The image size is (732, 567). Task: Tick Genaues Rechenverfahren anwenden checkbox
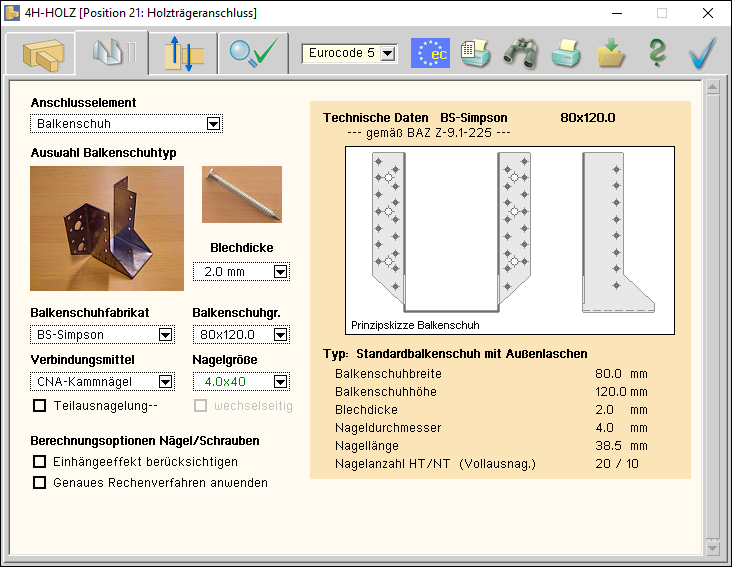click(40, 482)
